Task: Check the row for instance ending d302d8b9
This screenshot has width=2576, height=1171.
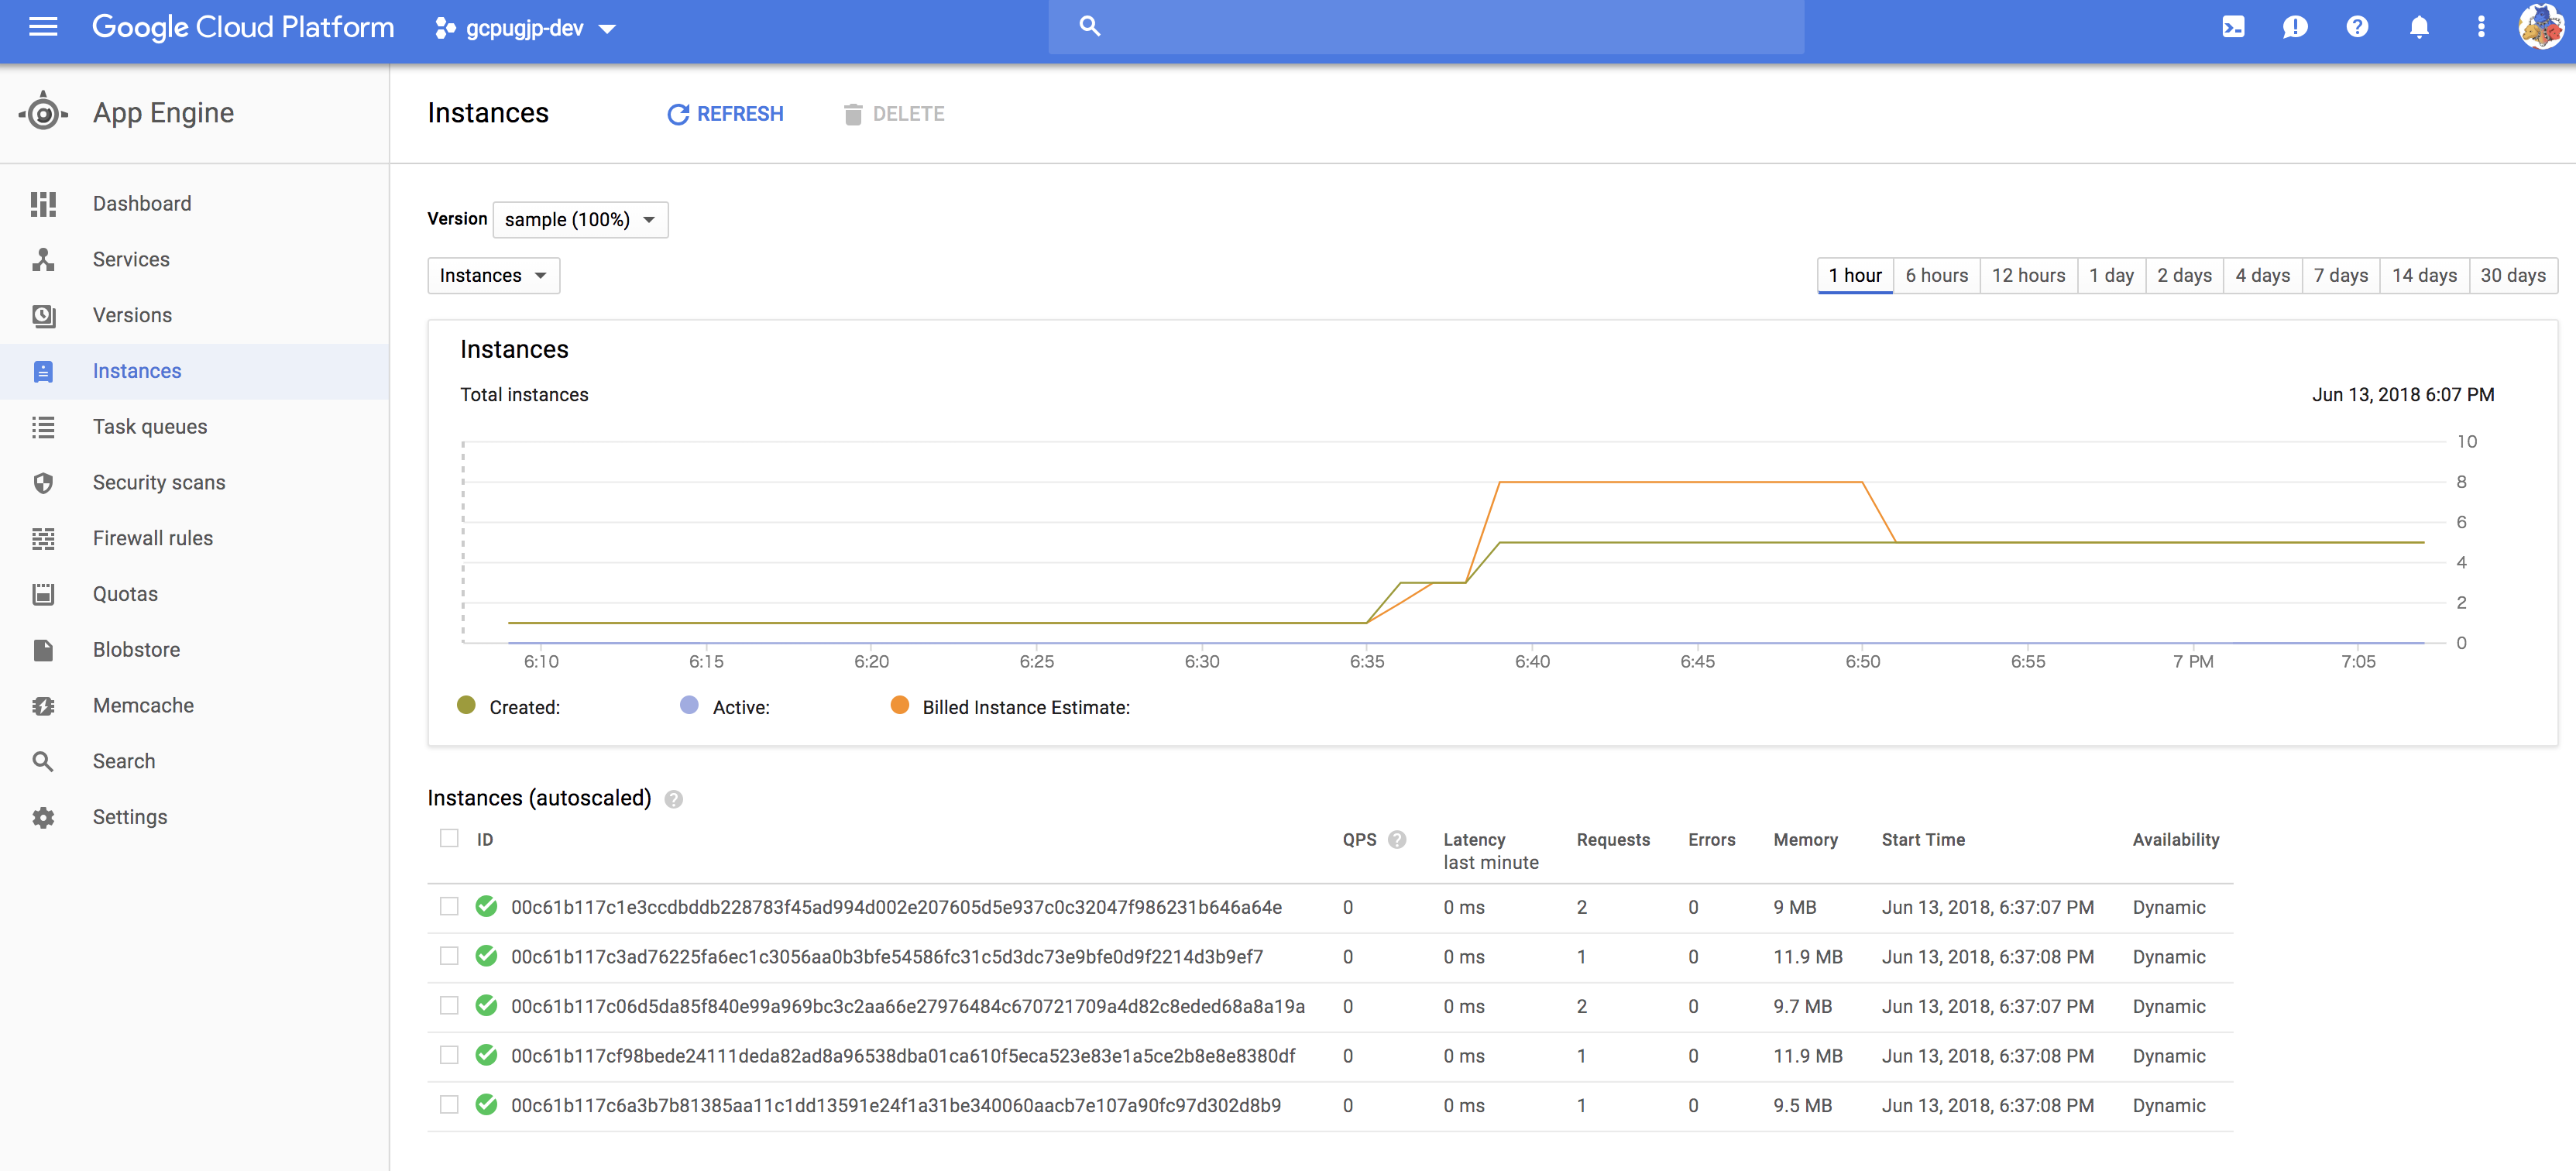Action: coord(448,1105)
